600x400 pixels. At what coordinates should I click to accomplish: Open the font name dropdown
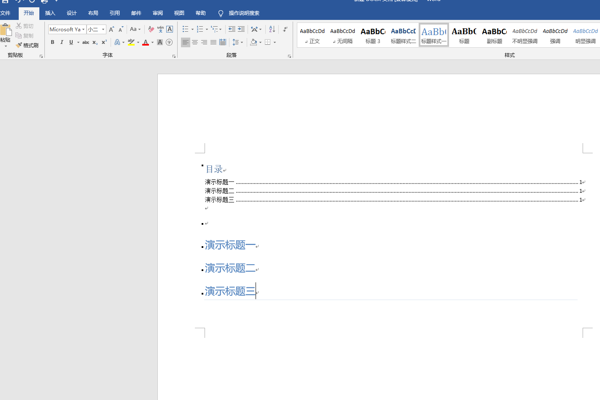pyautogui.click(x=83, y=29)
